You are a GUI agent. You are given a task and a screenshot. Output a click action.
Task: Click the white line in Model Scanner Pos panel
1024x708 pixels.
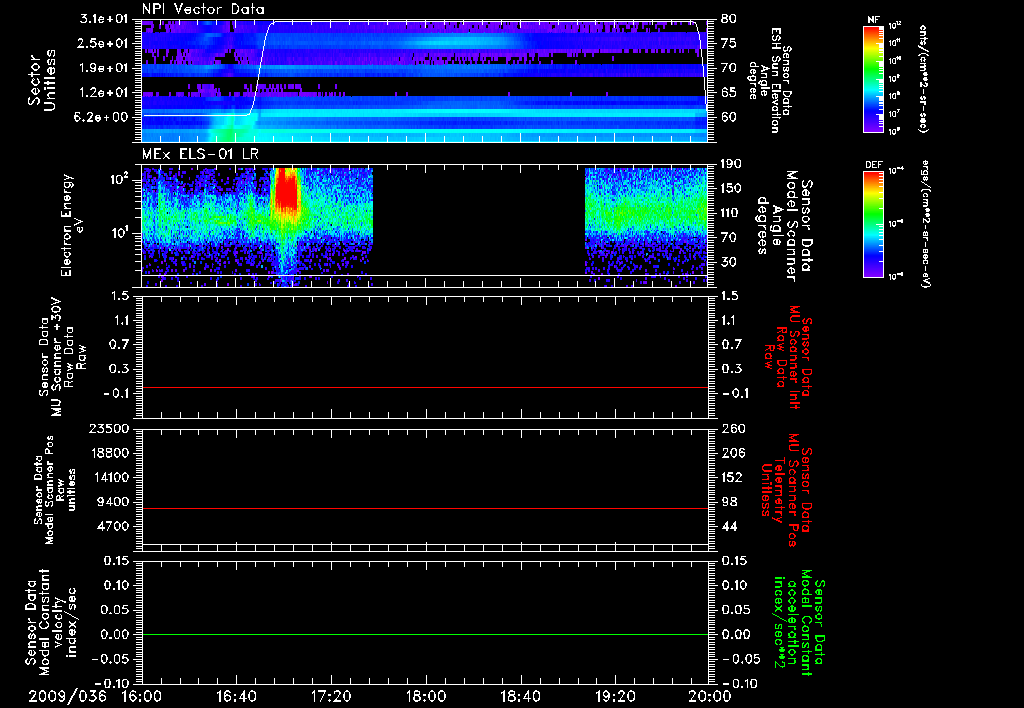(425, 544)
